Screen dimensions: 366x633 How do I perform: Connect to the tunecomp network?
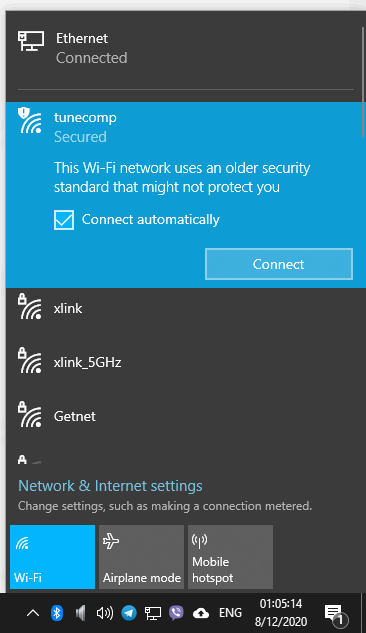[x=279, y=264]
